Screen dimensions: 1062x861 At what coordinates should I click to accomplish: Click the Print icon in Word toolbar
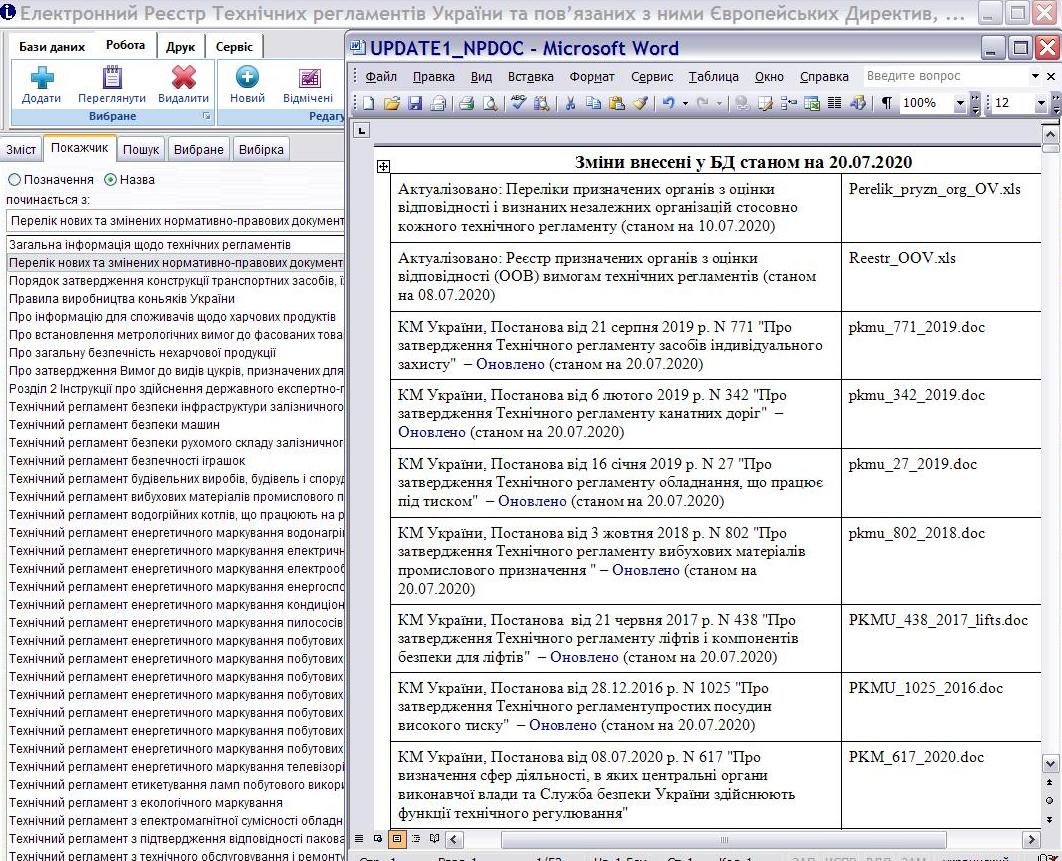pyautogui.click(x=466, y=103)
